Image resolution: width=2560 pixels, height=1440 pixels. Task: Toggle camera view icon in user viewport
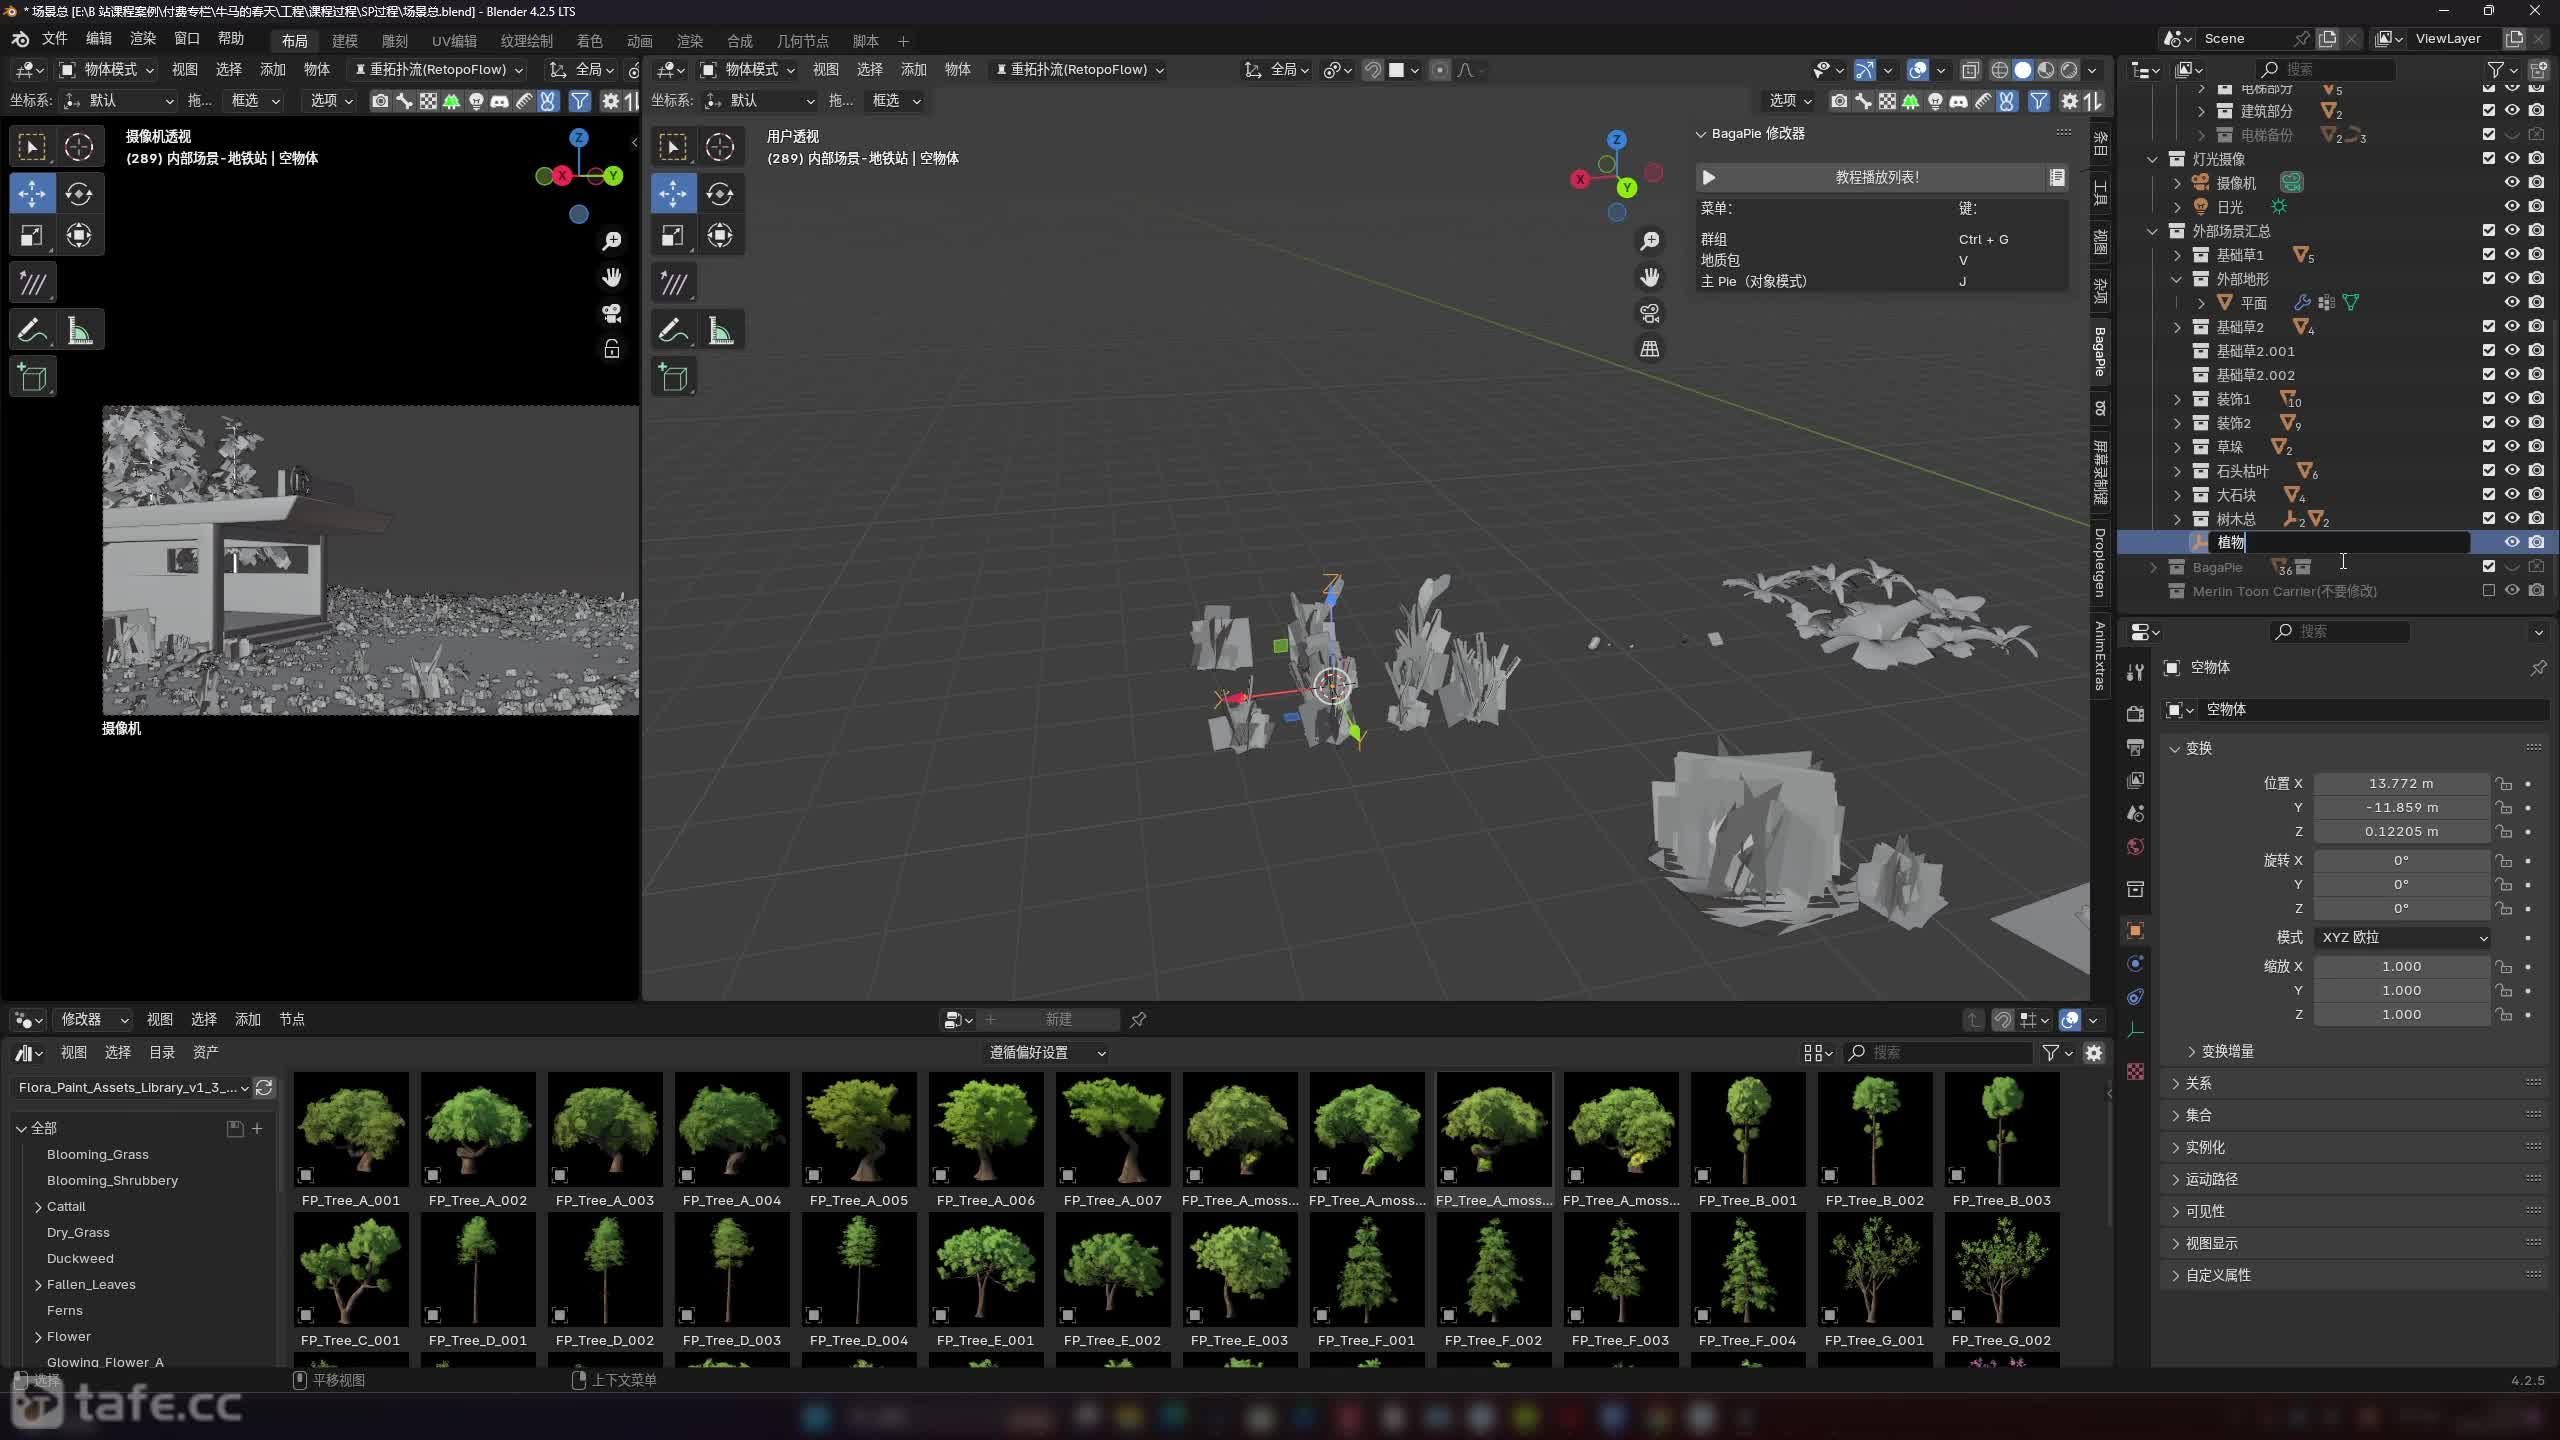pos(1650,313)
